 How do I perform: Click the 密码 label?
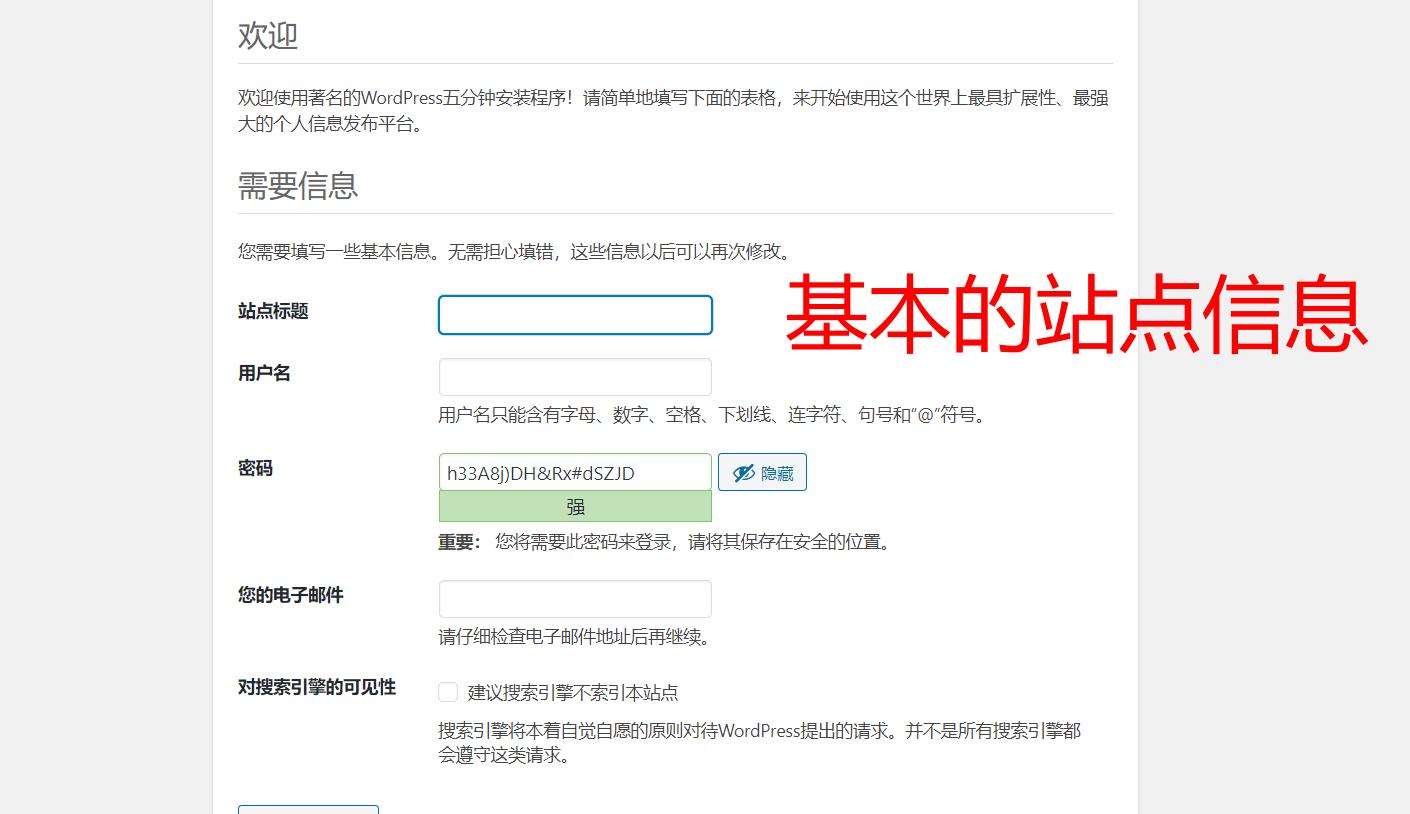255,468
